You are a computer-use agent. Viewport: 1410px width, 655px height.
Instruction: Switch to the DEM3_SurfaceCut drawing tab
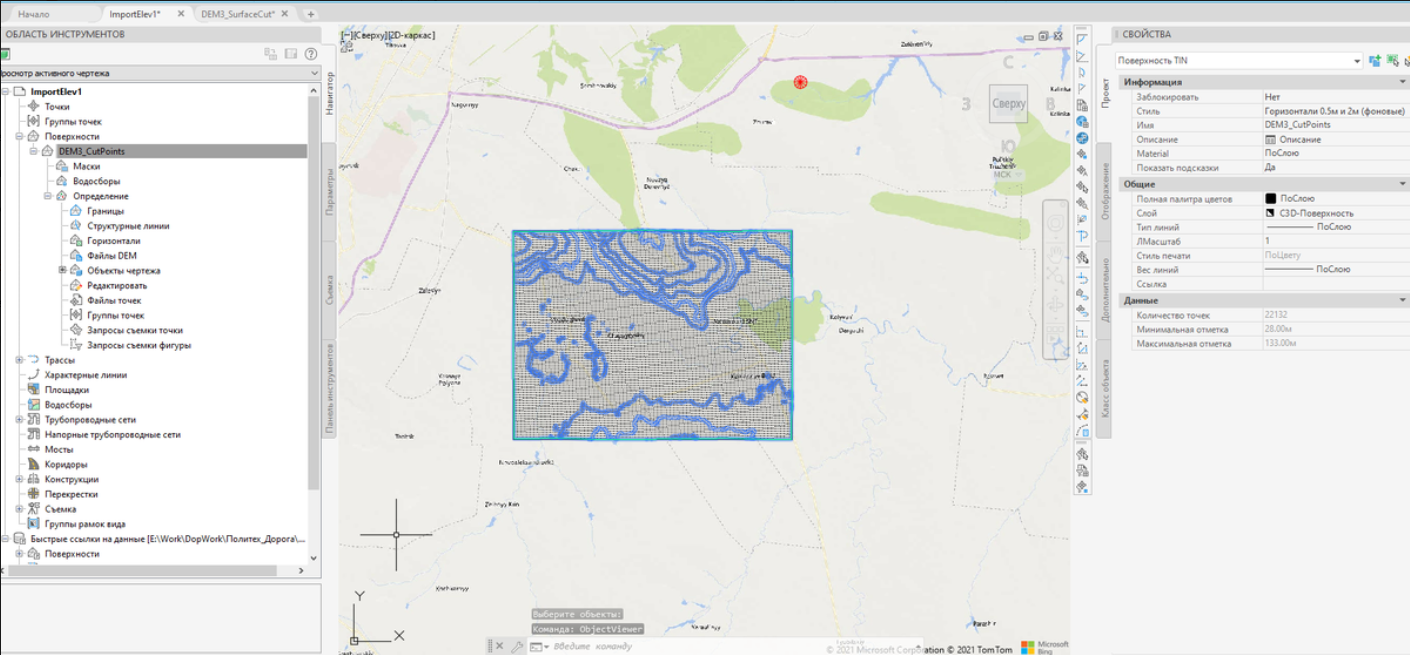238,14
